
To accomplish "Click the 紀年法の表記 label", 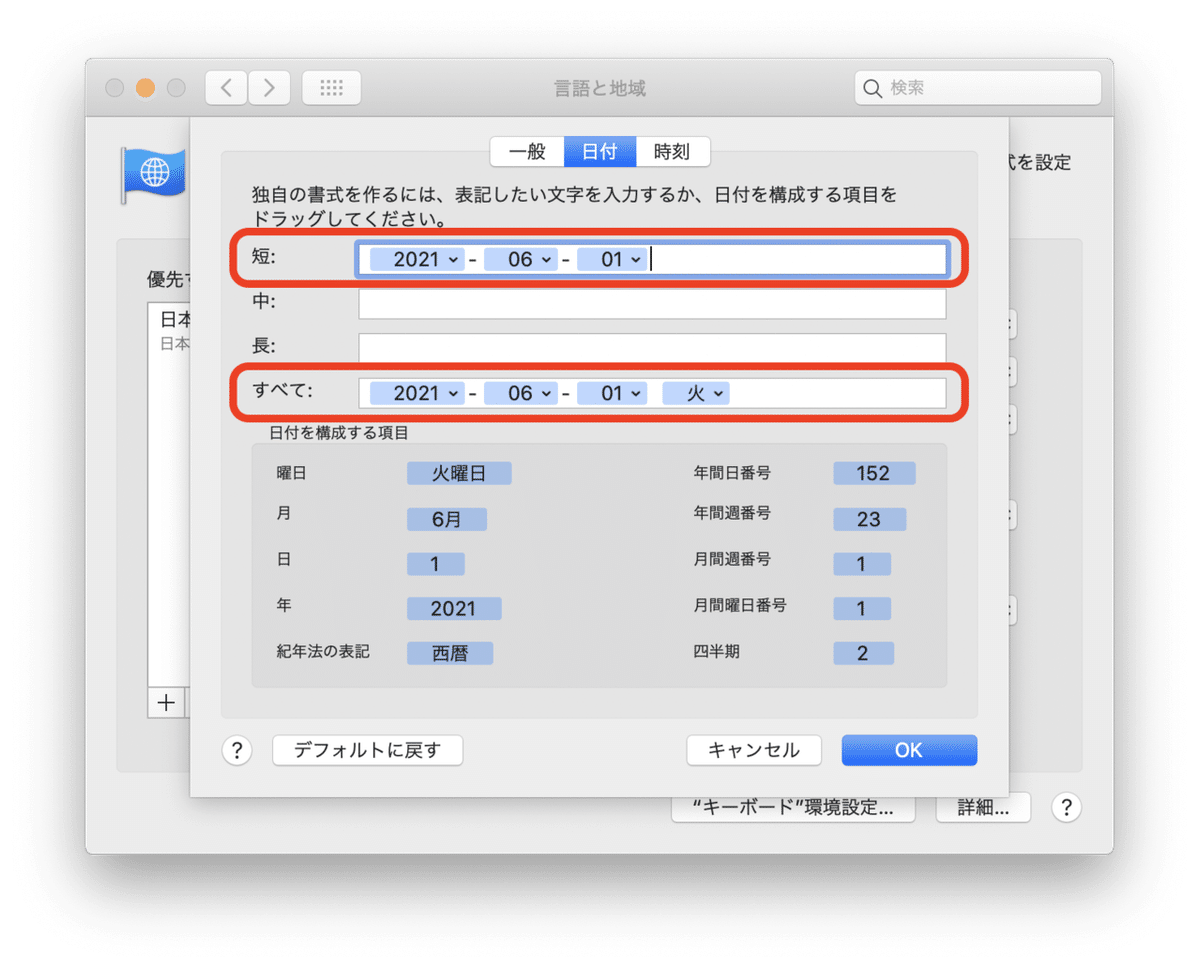I will (x=323, y=652).
